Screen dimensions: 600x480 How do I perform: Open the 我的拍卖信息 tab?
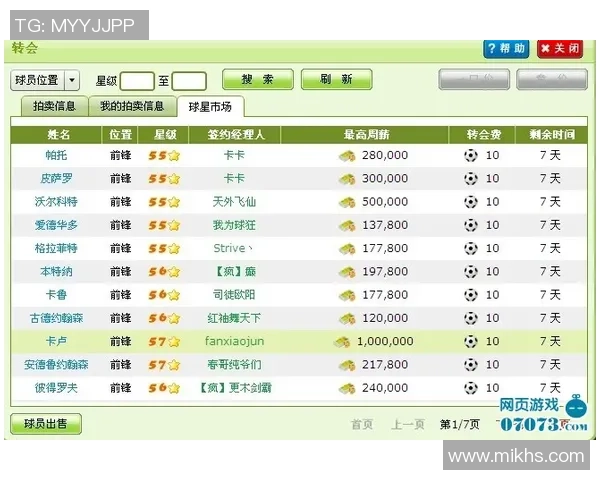coord(132,106)
